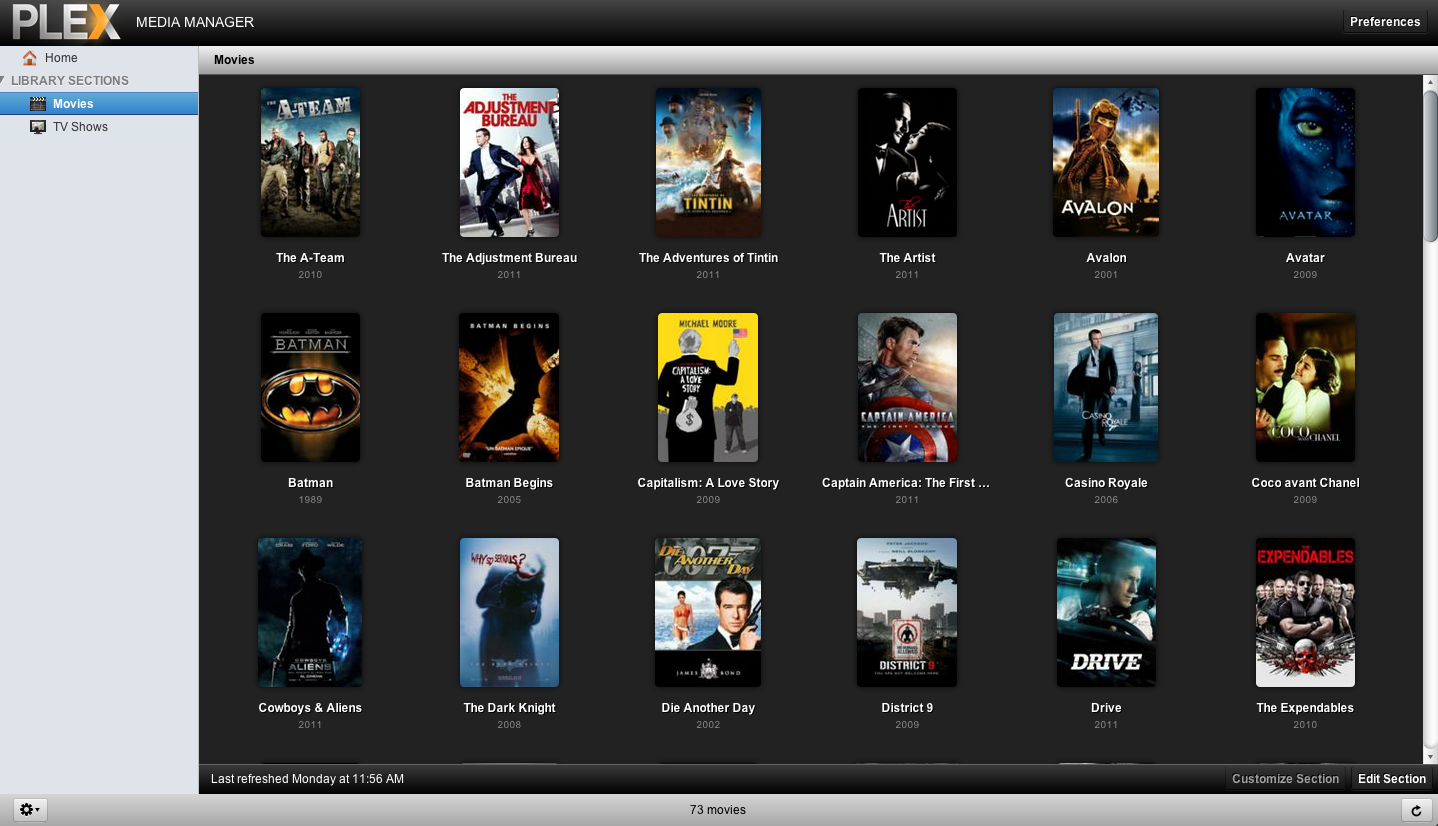Open The Adventures of Tintin poster
Screen dimensions: 1438x826
[x=708, y=162]
